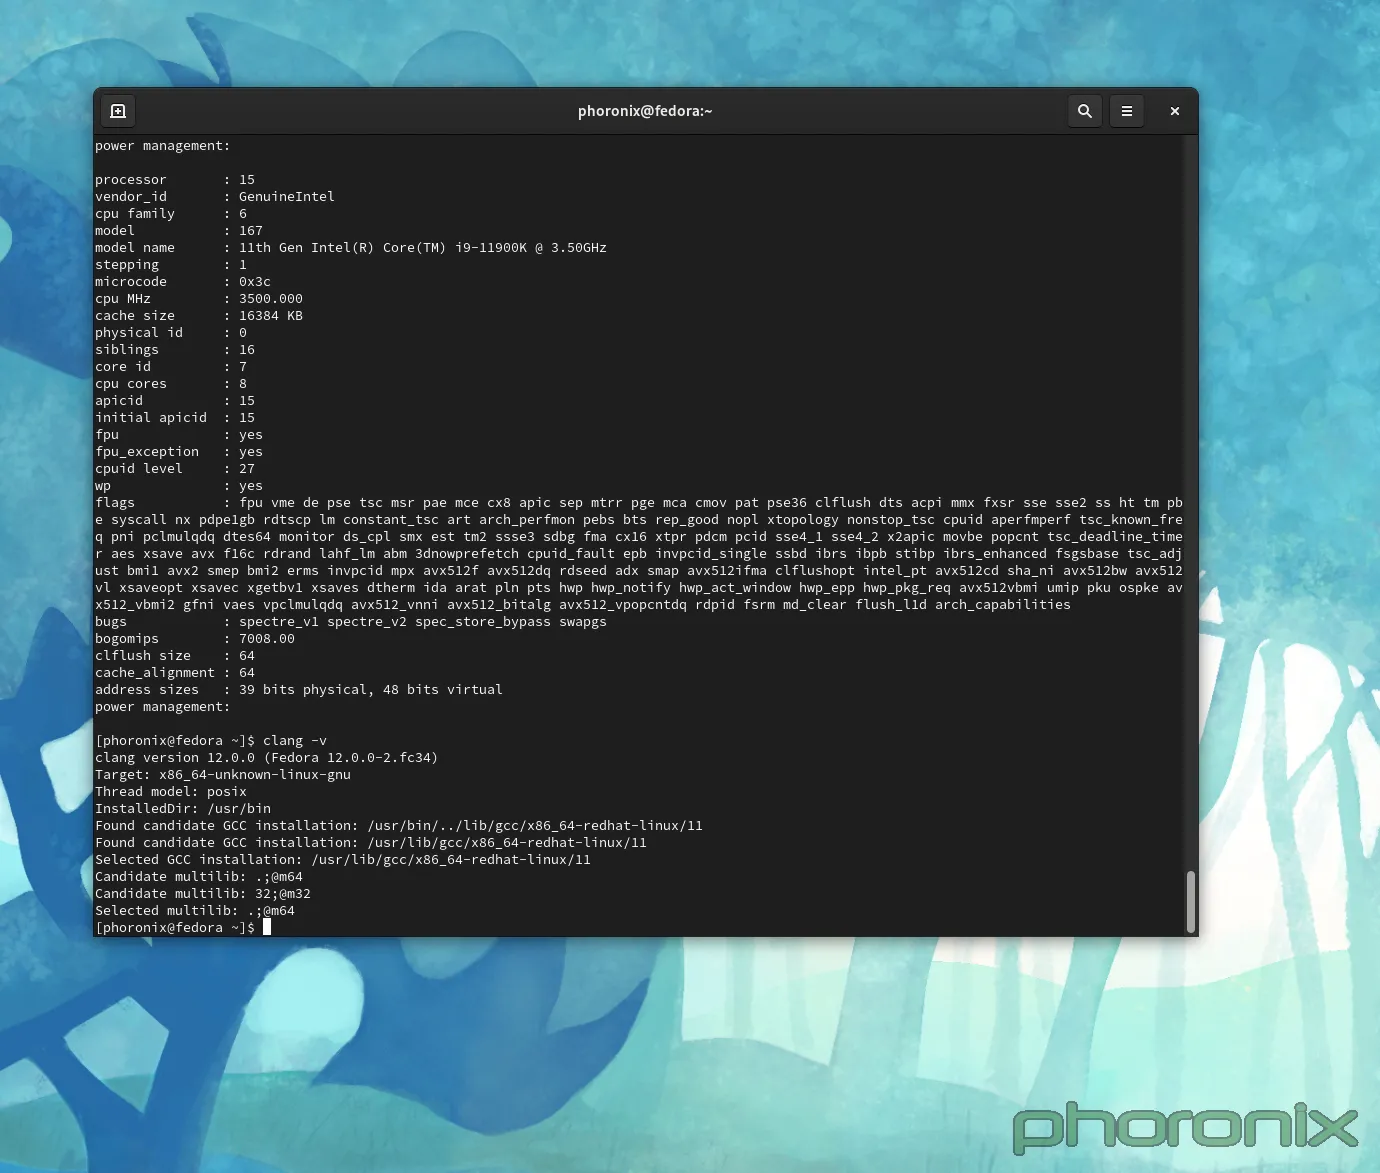
Task: Click the 'initial apicid : 15' line
Action: [175, 418]
